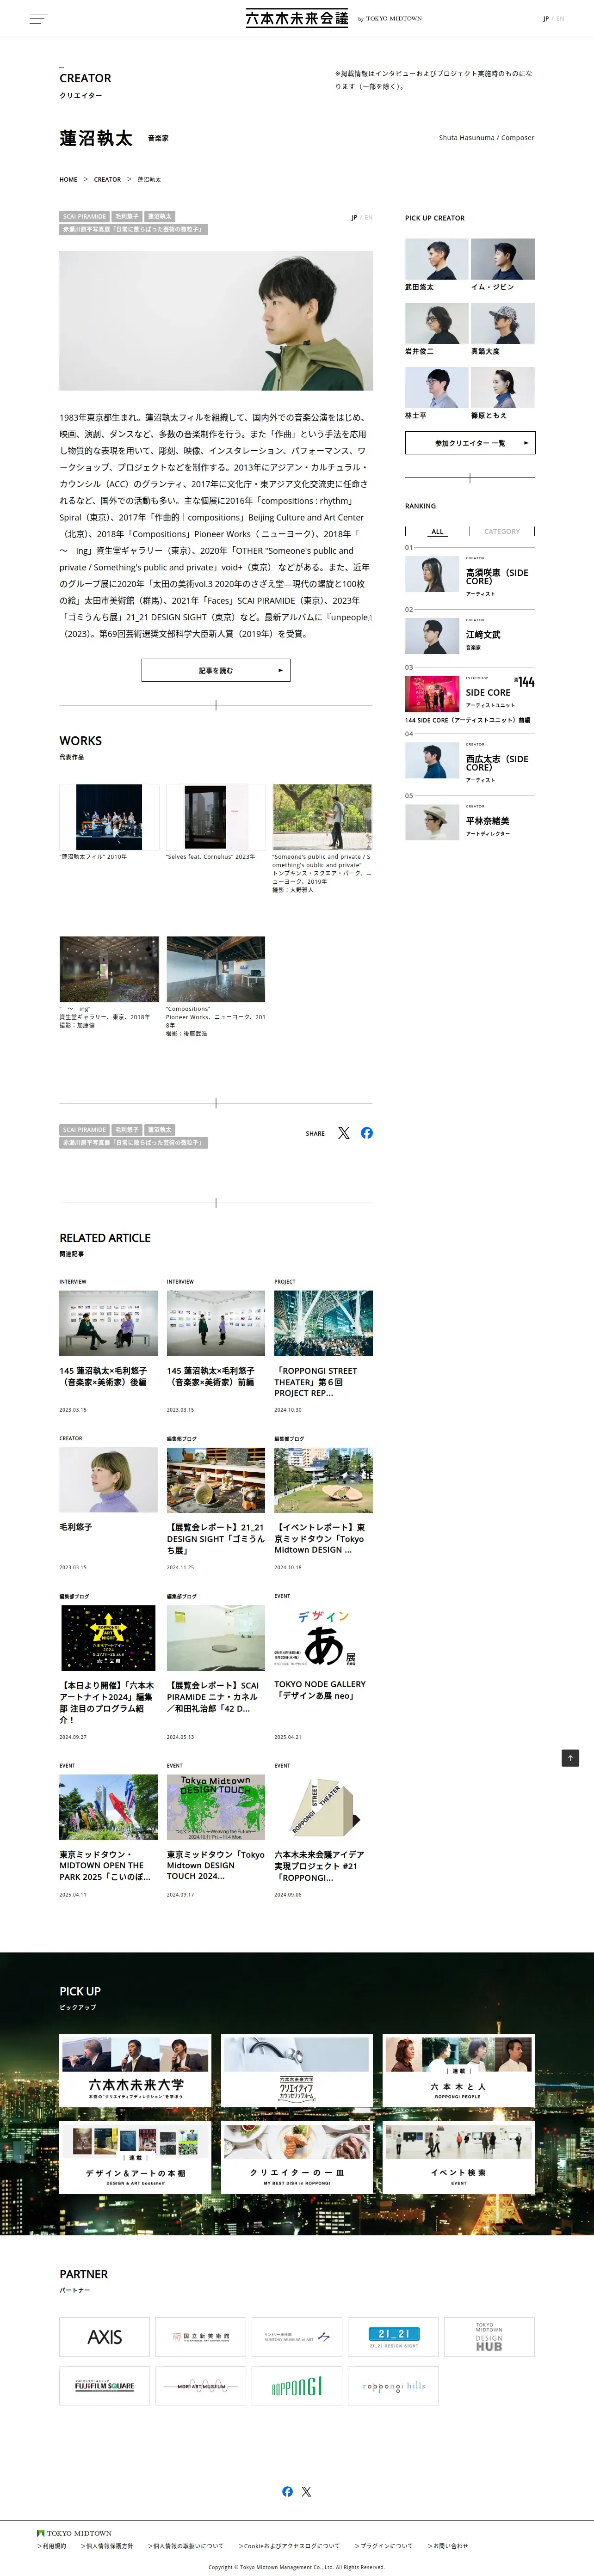Select JP language in the header
The image size is (594, 2576).
click(x=545, y=19)
